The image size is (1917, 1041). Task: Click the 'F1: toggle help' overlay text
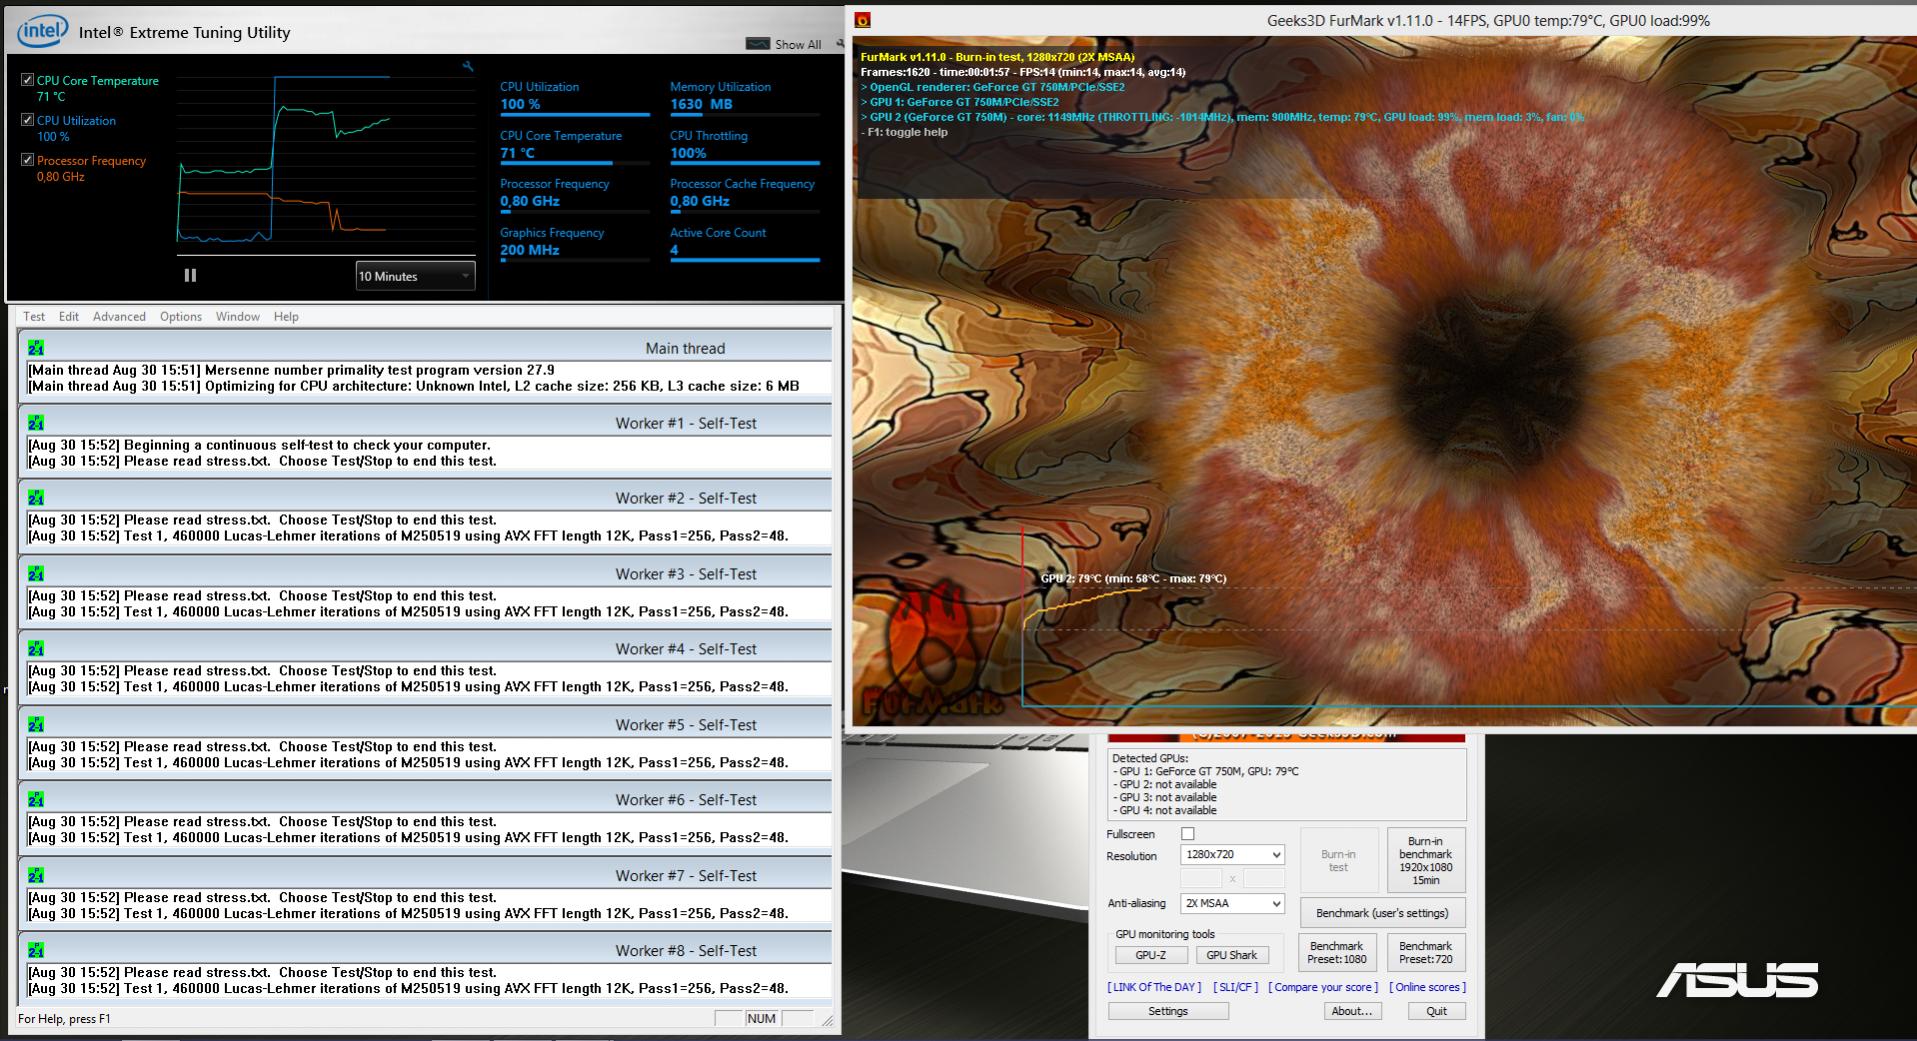(904, 132)
